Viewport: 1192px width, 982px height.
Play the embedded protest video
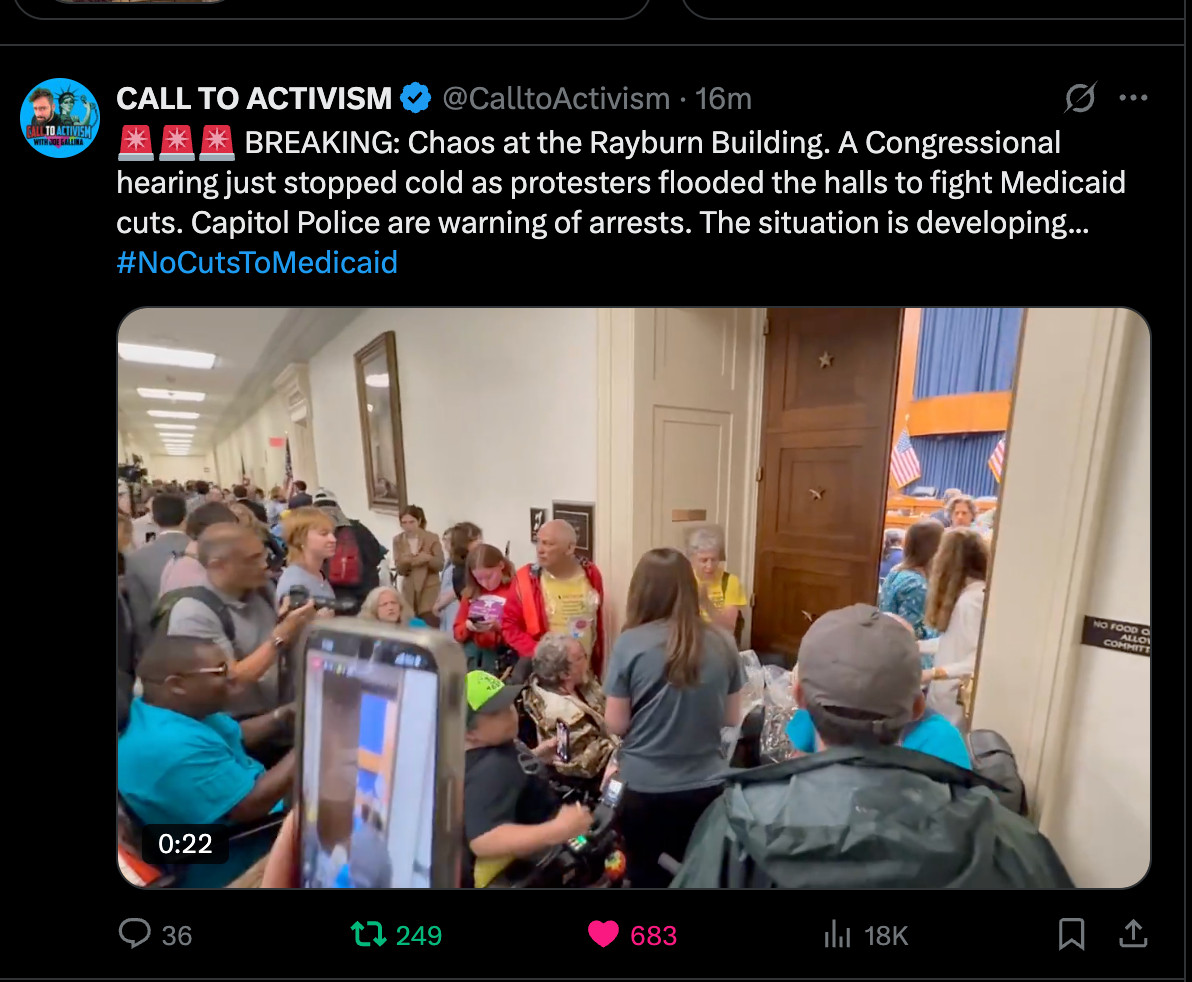pyautogui.click(x=633, y=597)
